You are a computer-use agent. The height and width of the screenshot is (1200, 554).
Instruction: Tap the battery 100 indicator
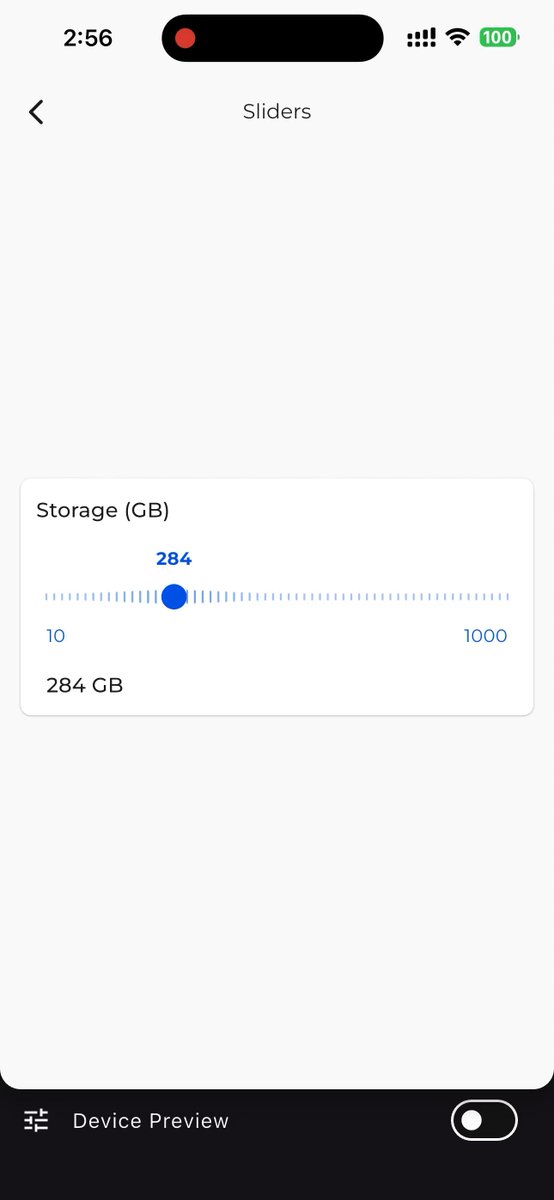498,38
